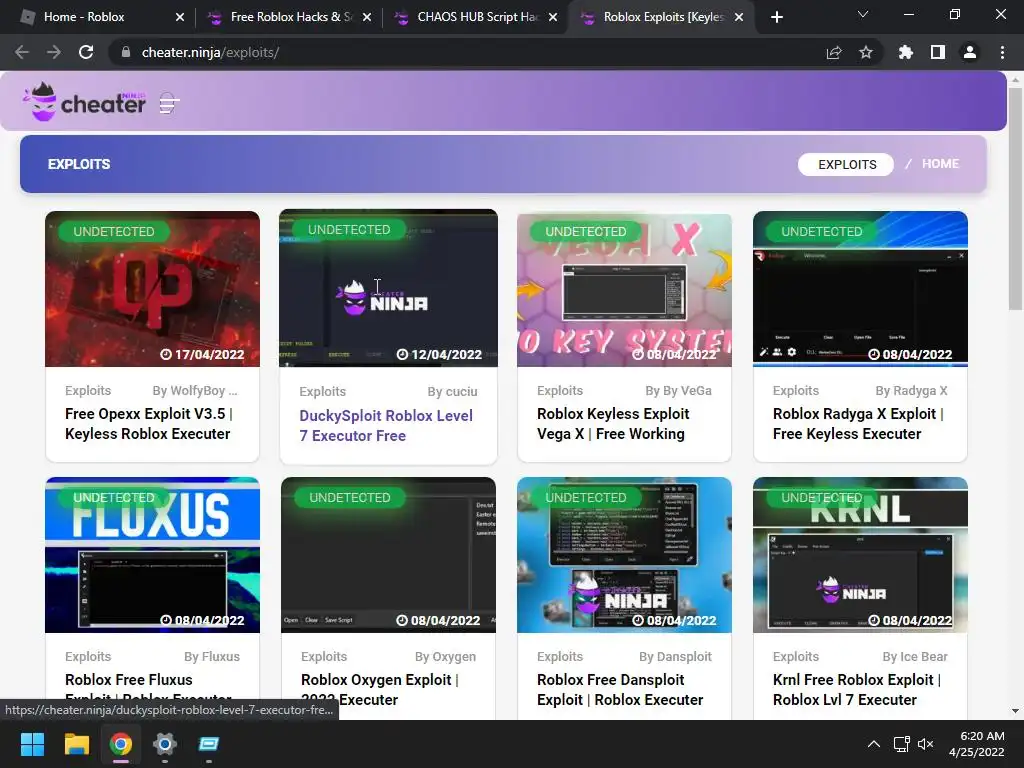Click 'By Ice Bear' author text
Viewport: 1024px width, 768px height.
point(915,656)
